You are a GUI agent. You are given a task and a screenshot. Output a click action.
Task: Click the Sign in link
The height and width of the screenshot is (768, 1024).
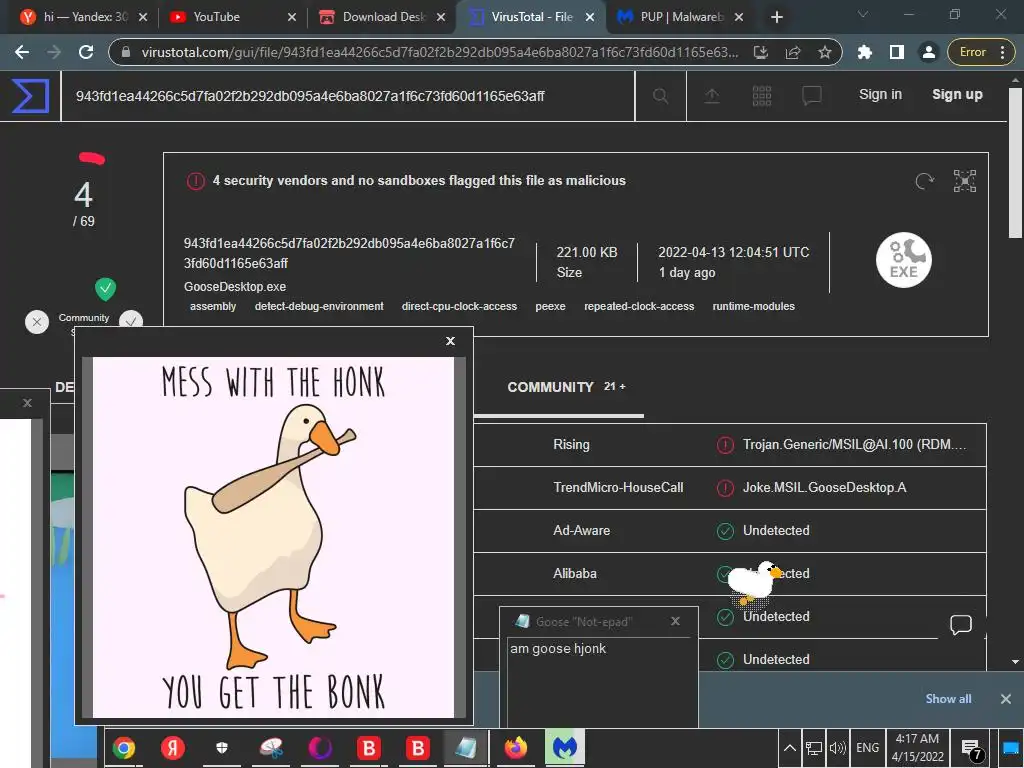(x=880, y=95)
